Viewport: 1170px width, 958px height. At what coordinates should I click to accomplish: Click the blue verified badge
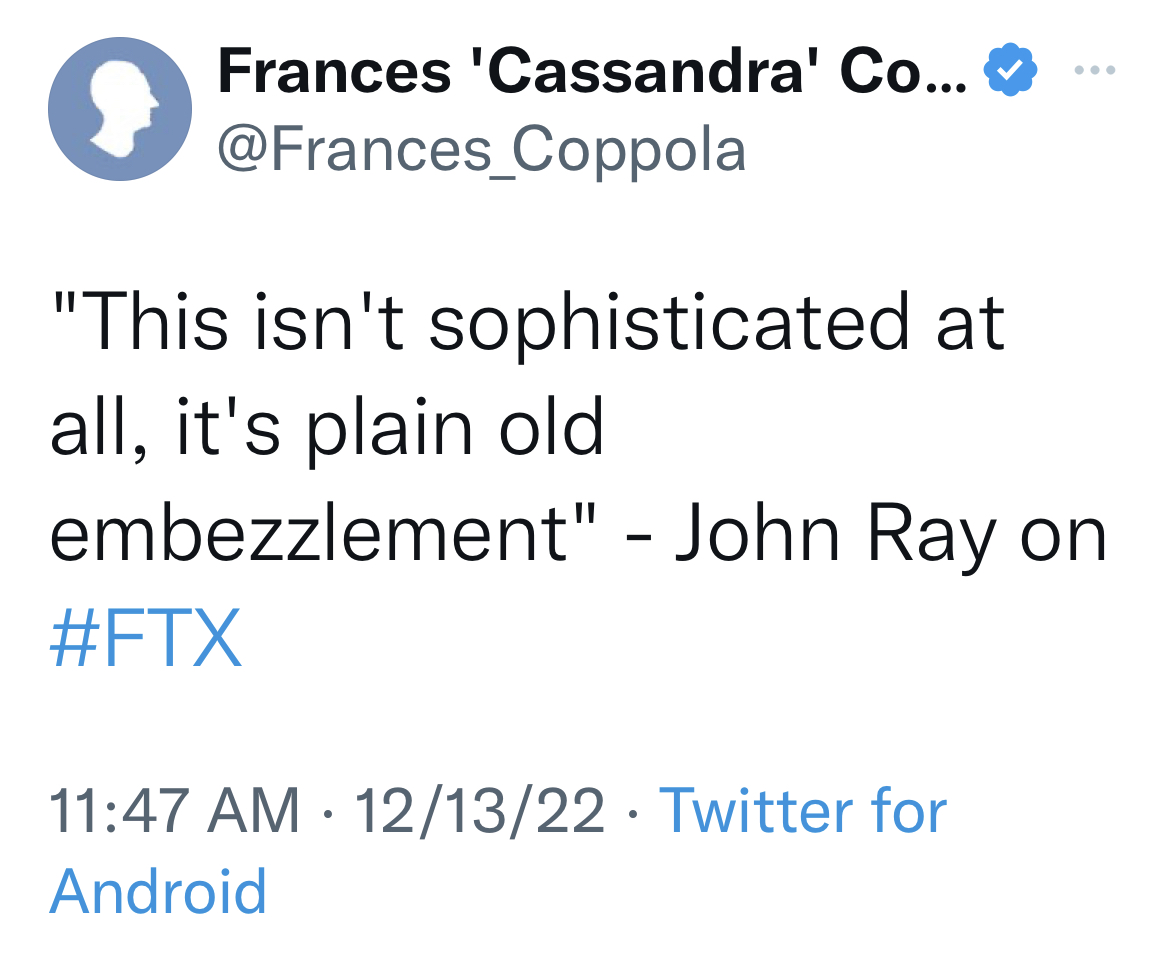click(1011, 71)
